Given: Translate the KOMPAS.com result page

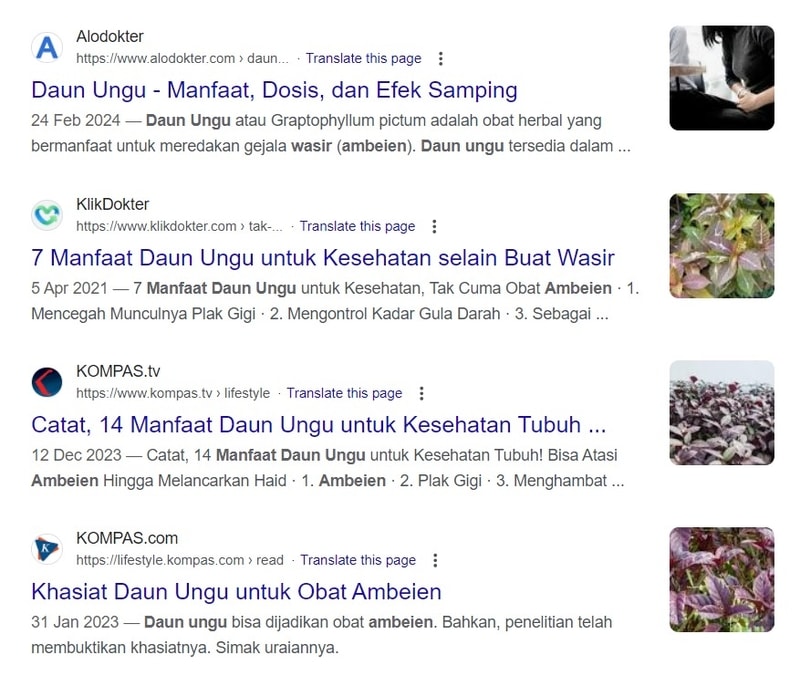Looking at the screenshot, I should (358, 560).
